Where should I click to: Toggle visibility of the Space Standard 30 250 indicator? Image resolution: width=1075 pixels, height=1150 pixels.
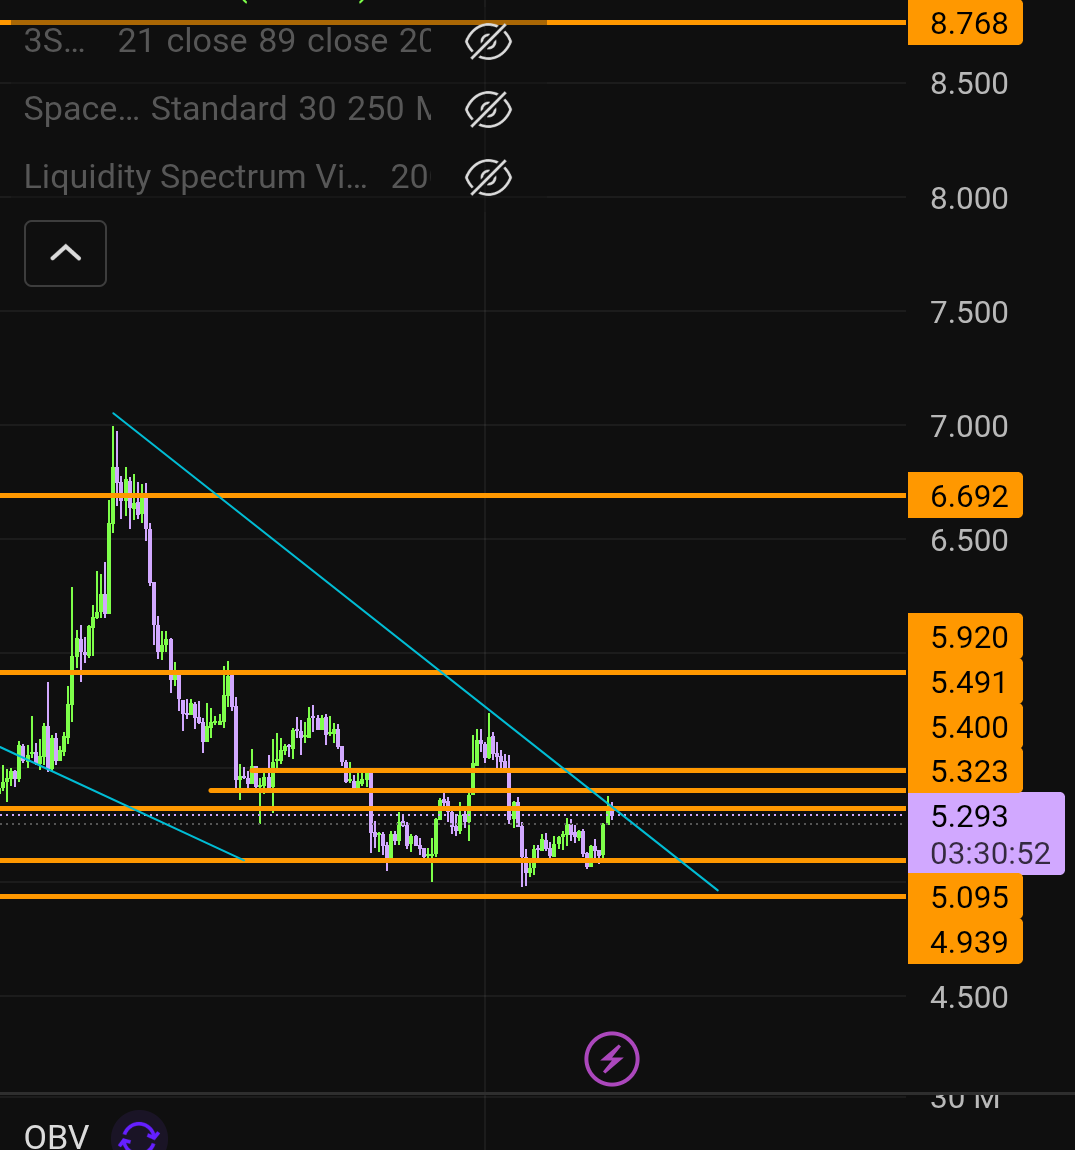(488, 109)
